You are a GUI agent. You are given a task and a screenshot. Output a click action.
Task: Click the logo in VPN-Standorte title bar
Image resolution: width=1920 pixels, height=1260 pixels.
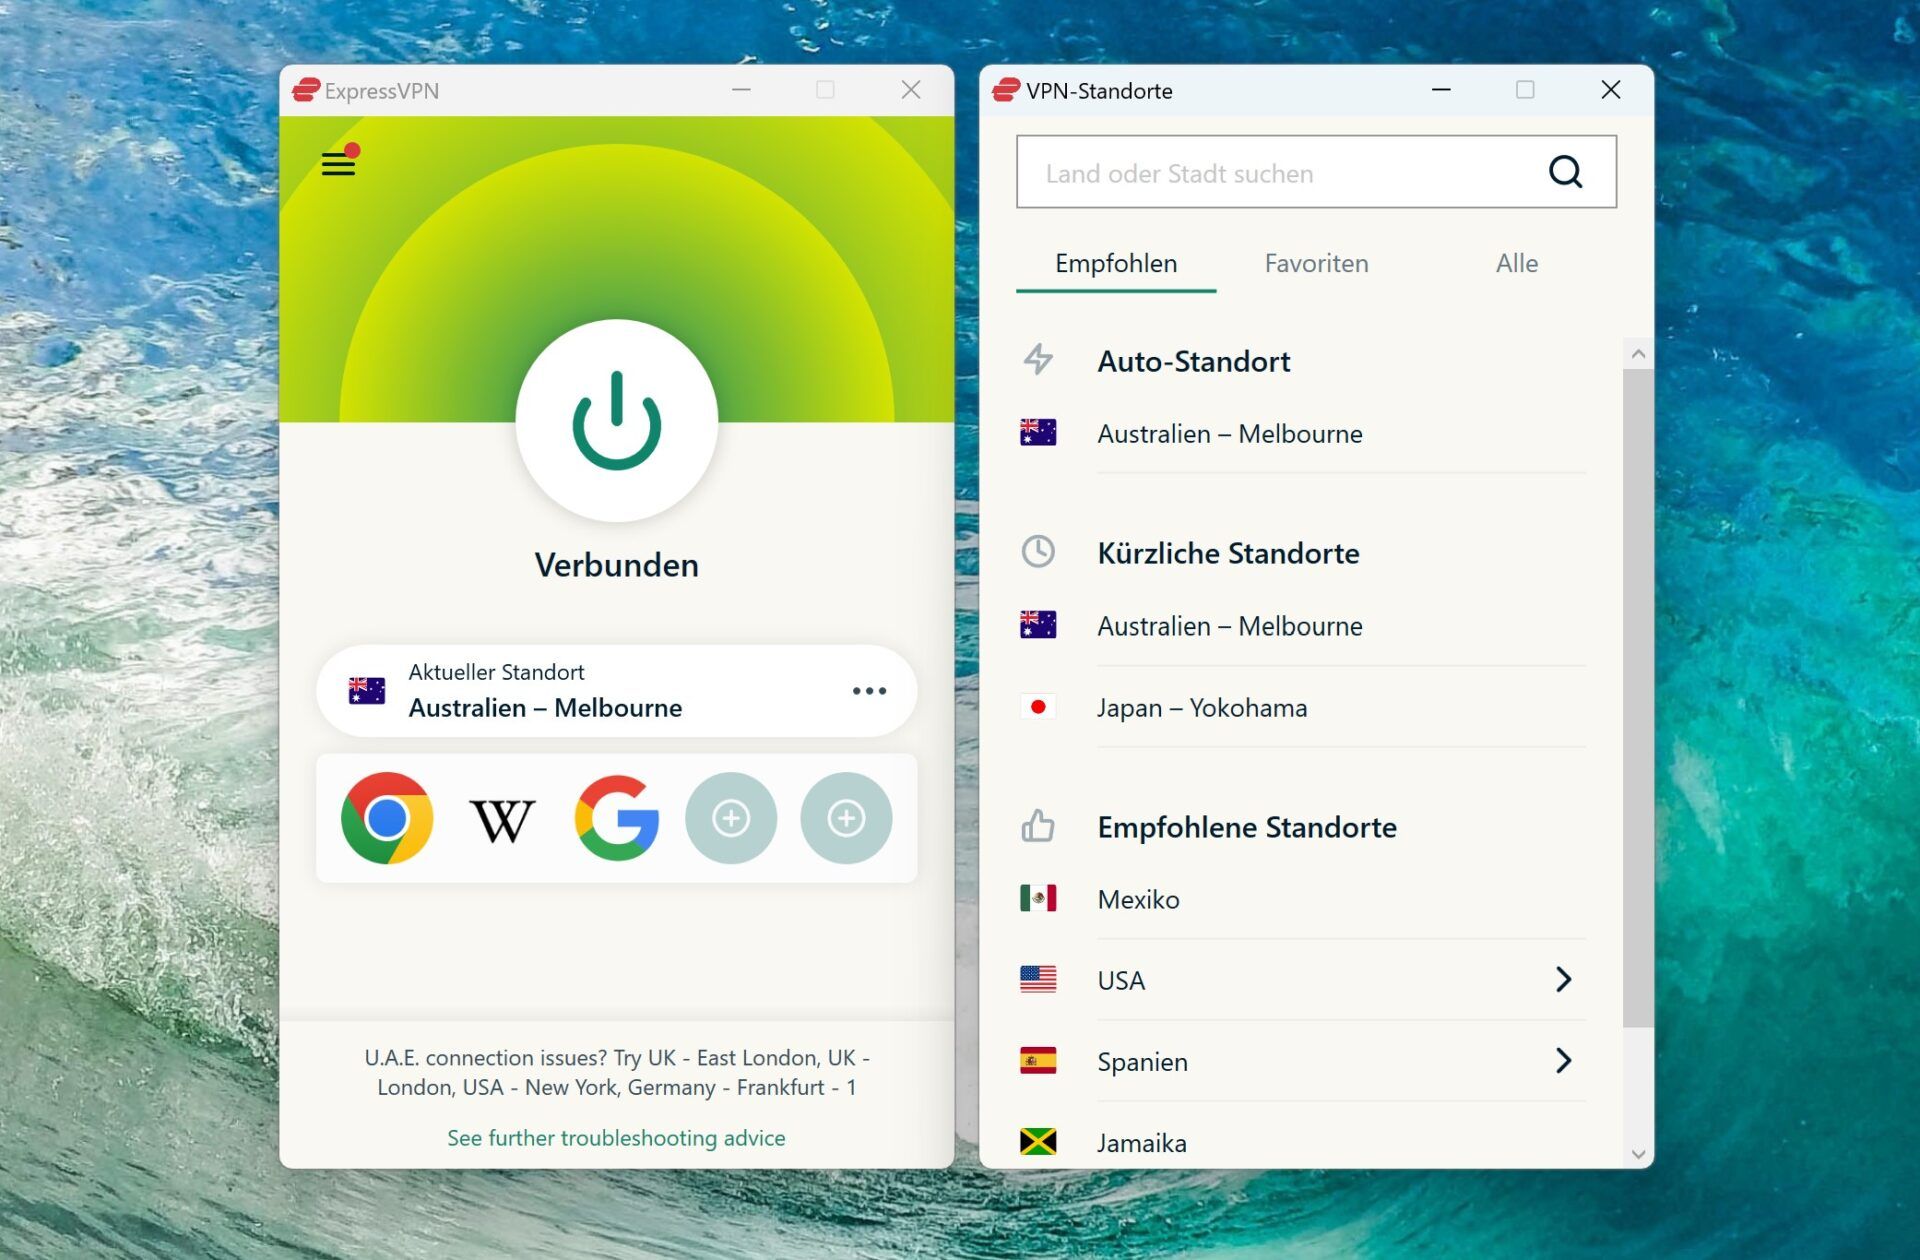pyautogui.click(x=1005, y=90)
